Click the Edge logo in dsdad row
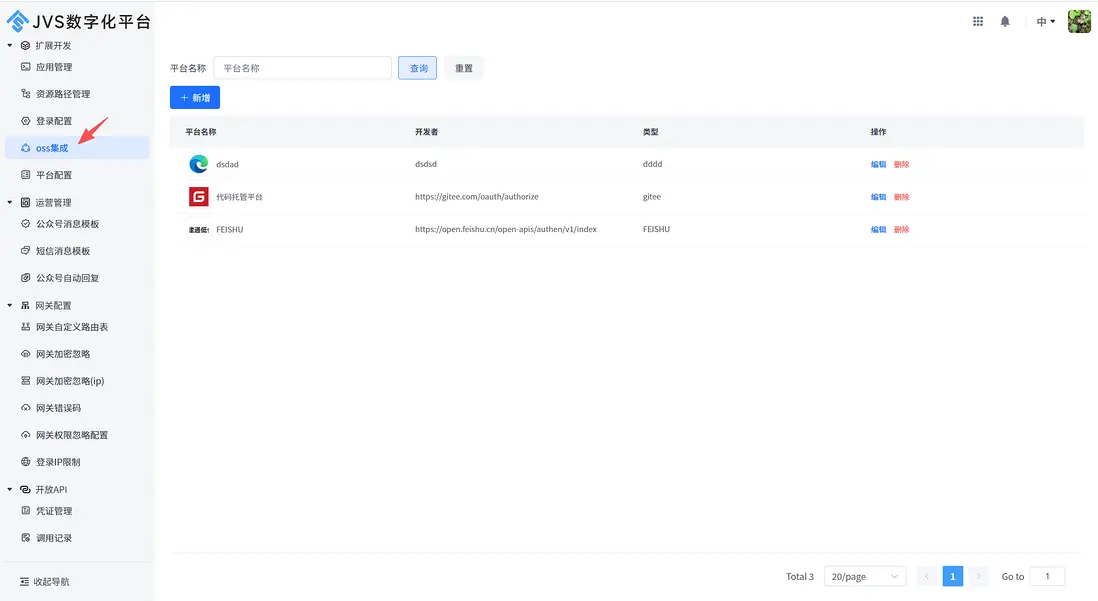This screenshot has width=1098, height=601. pyautogui.click(x=199, y=164)
